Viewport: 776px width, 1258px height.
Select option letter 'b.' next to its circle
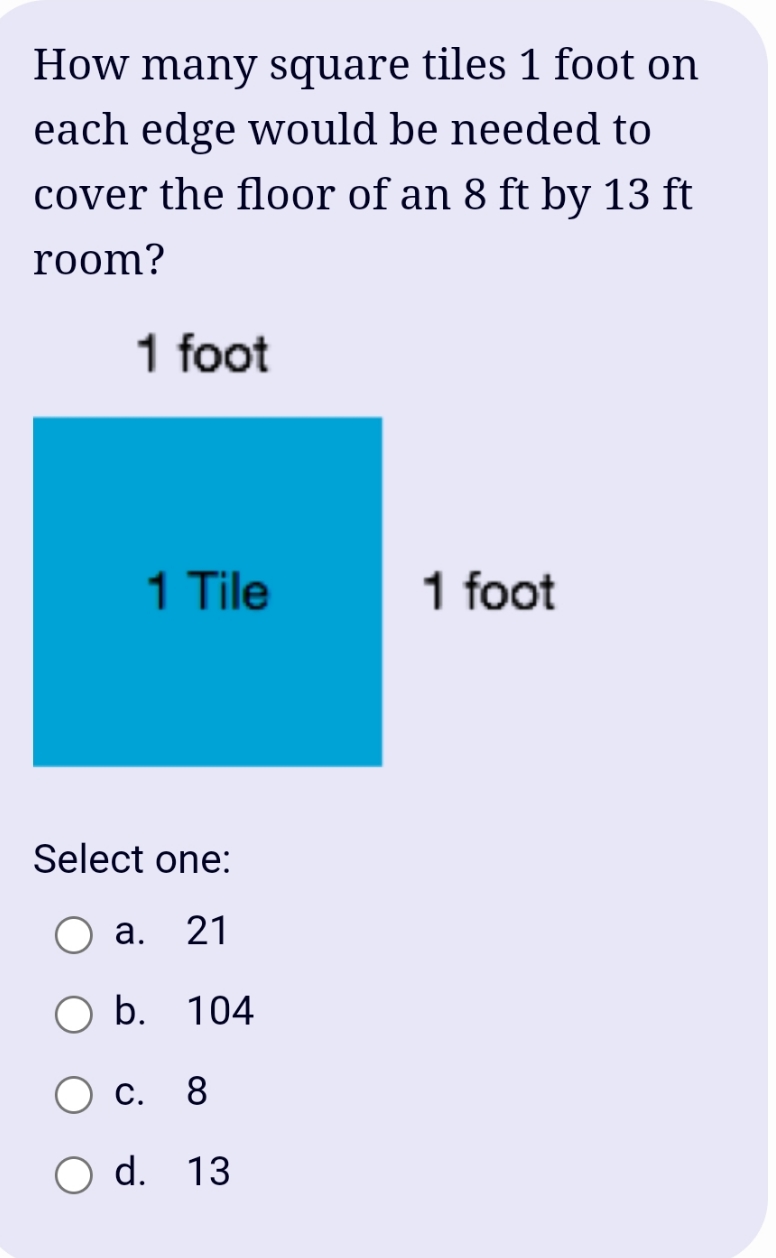[x=128, y=1012]
